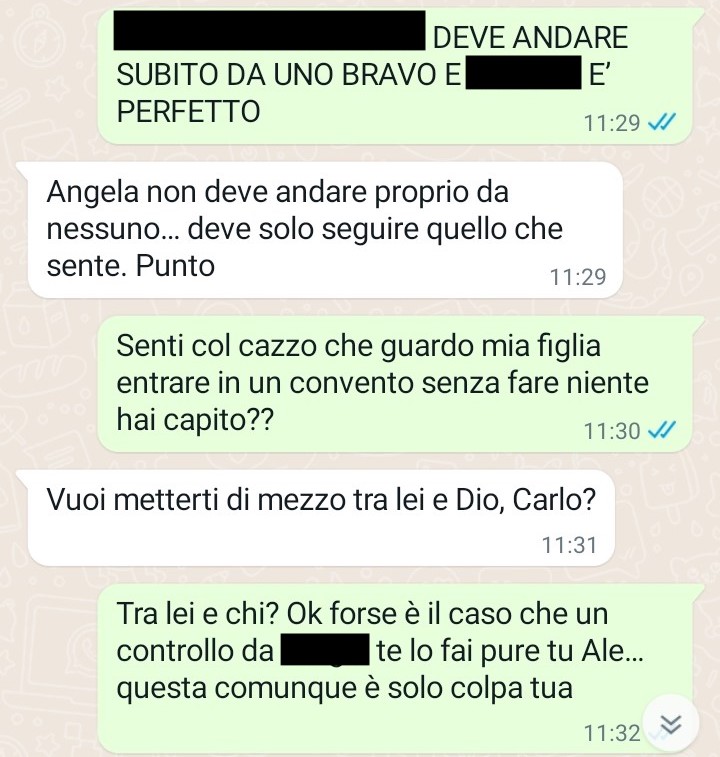720x757 pixels.
Task: Tap the black redacted bar at top
Action: pyautogui.click(x=269, y=30)
